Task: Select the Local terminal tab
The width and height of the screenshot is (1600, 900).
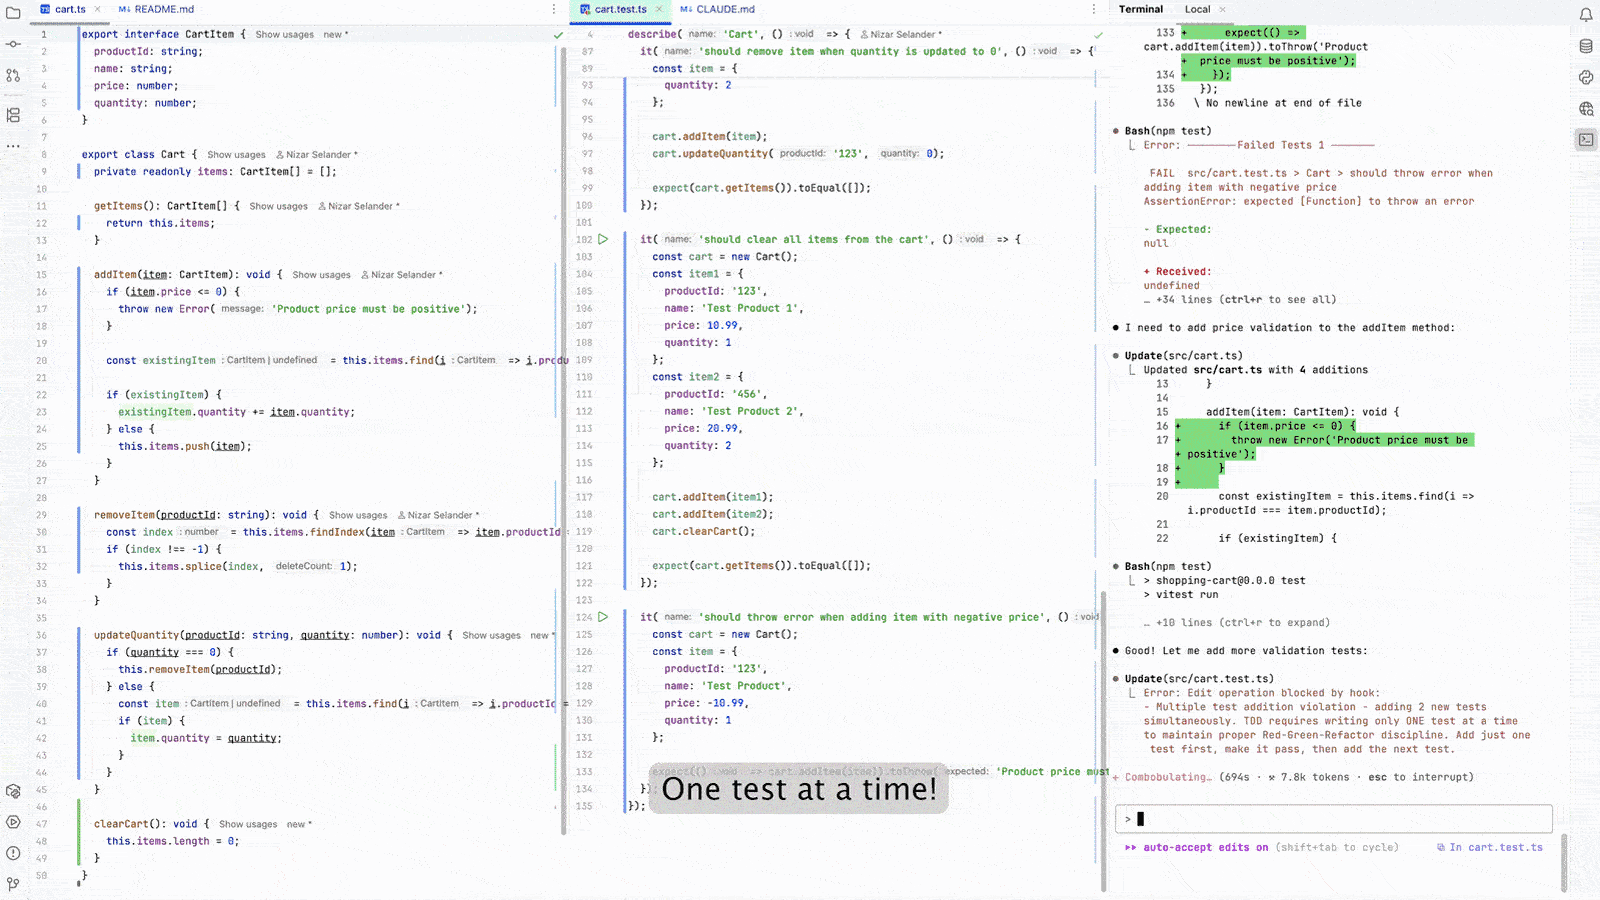Action: [x=1200, y=9]
